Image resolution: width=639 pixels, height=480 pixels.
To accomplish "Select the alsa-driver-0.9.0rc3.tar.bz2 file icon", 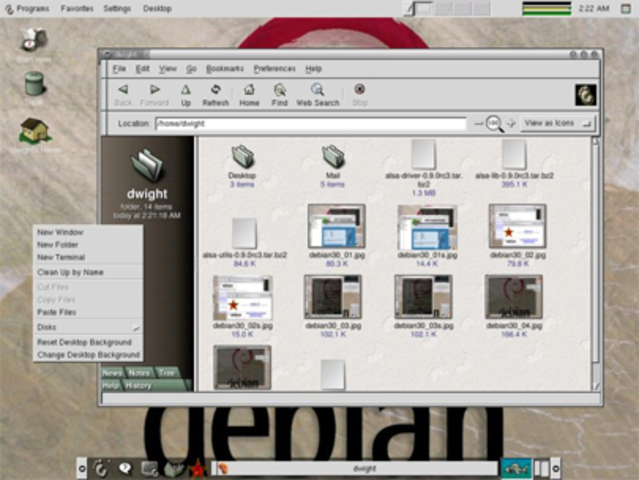I will [423, 154].
